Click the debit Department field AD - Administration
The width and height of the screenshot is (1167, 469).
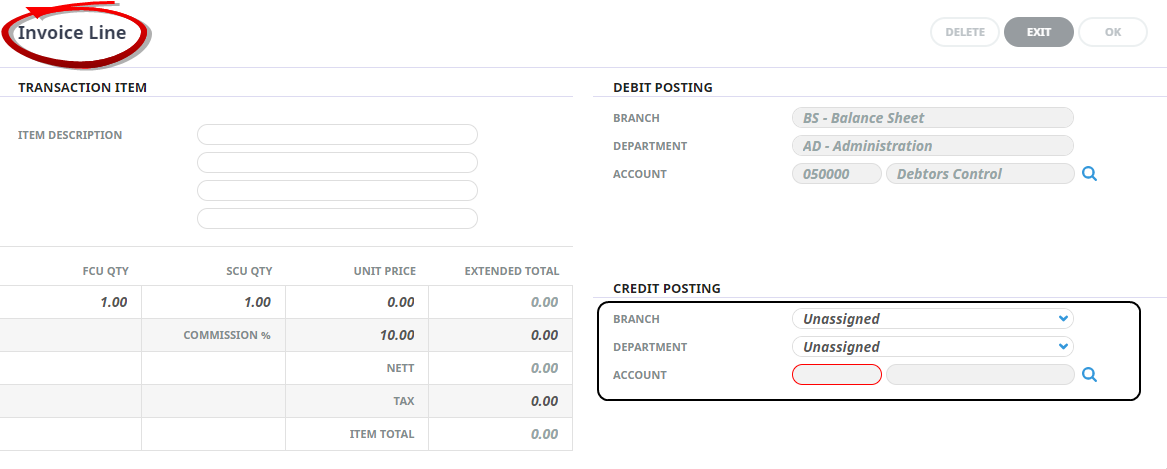click(x=931, y=146)
